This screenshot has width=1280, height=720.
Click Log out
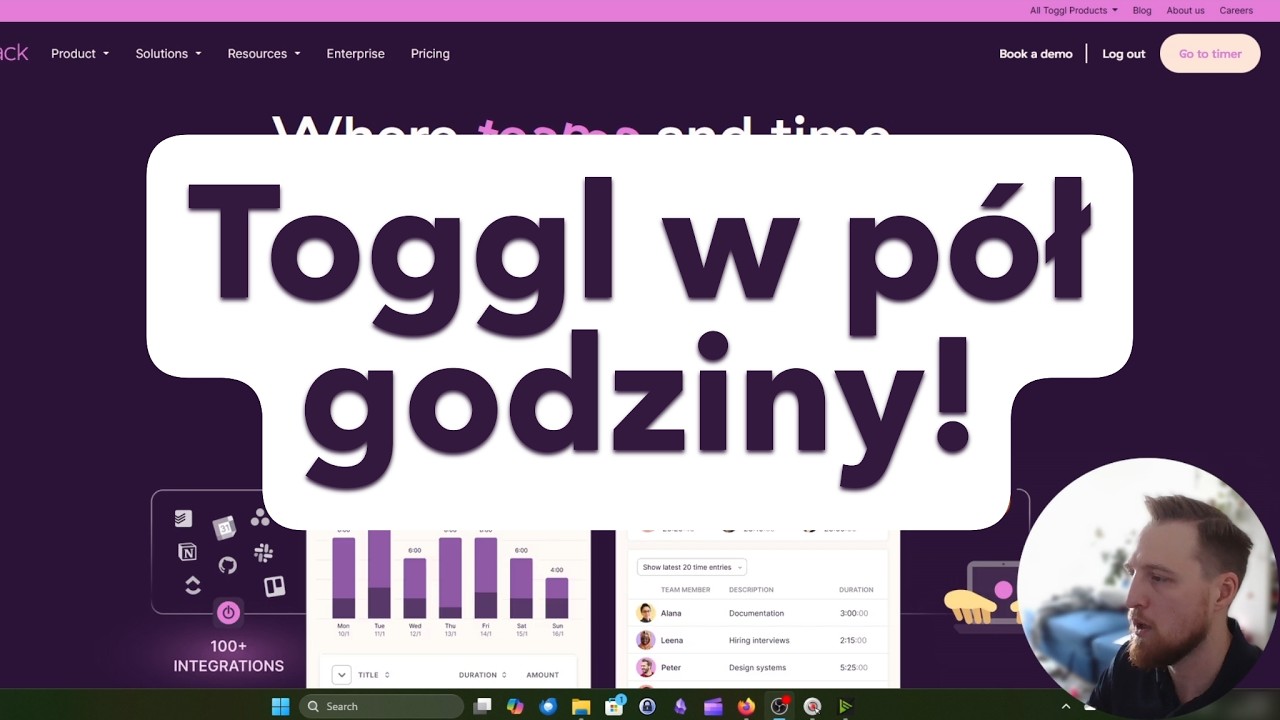1124,54
